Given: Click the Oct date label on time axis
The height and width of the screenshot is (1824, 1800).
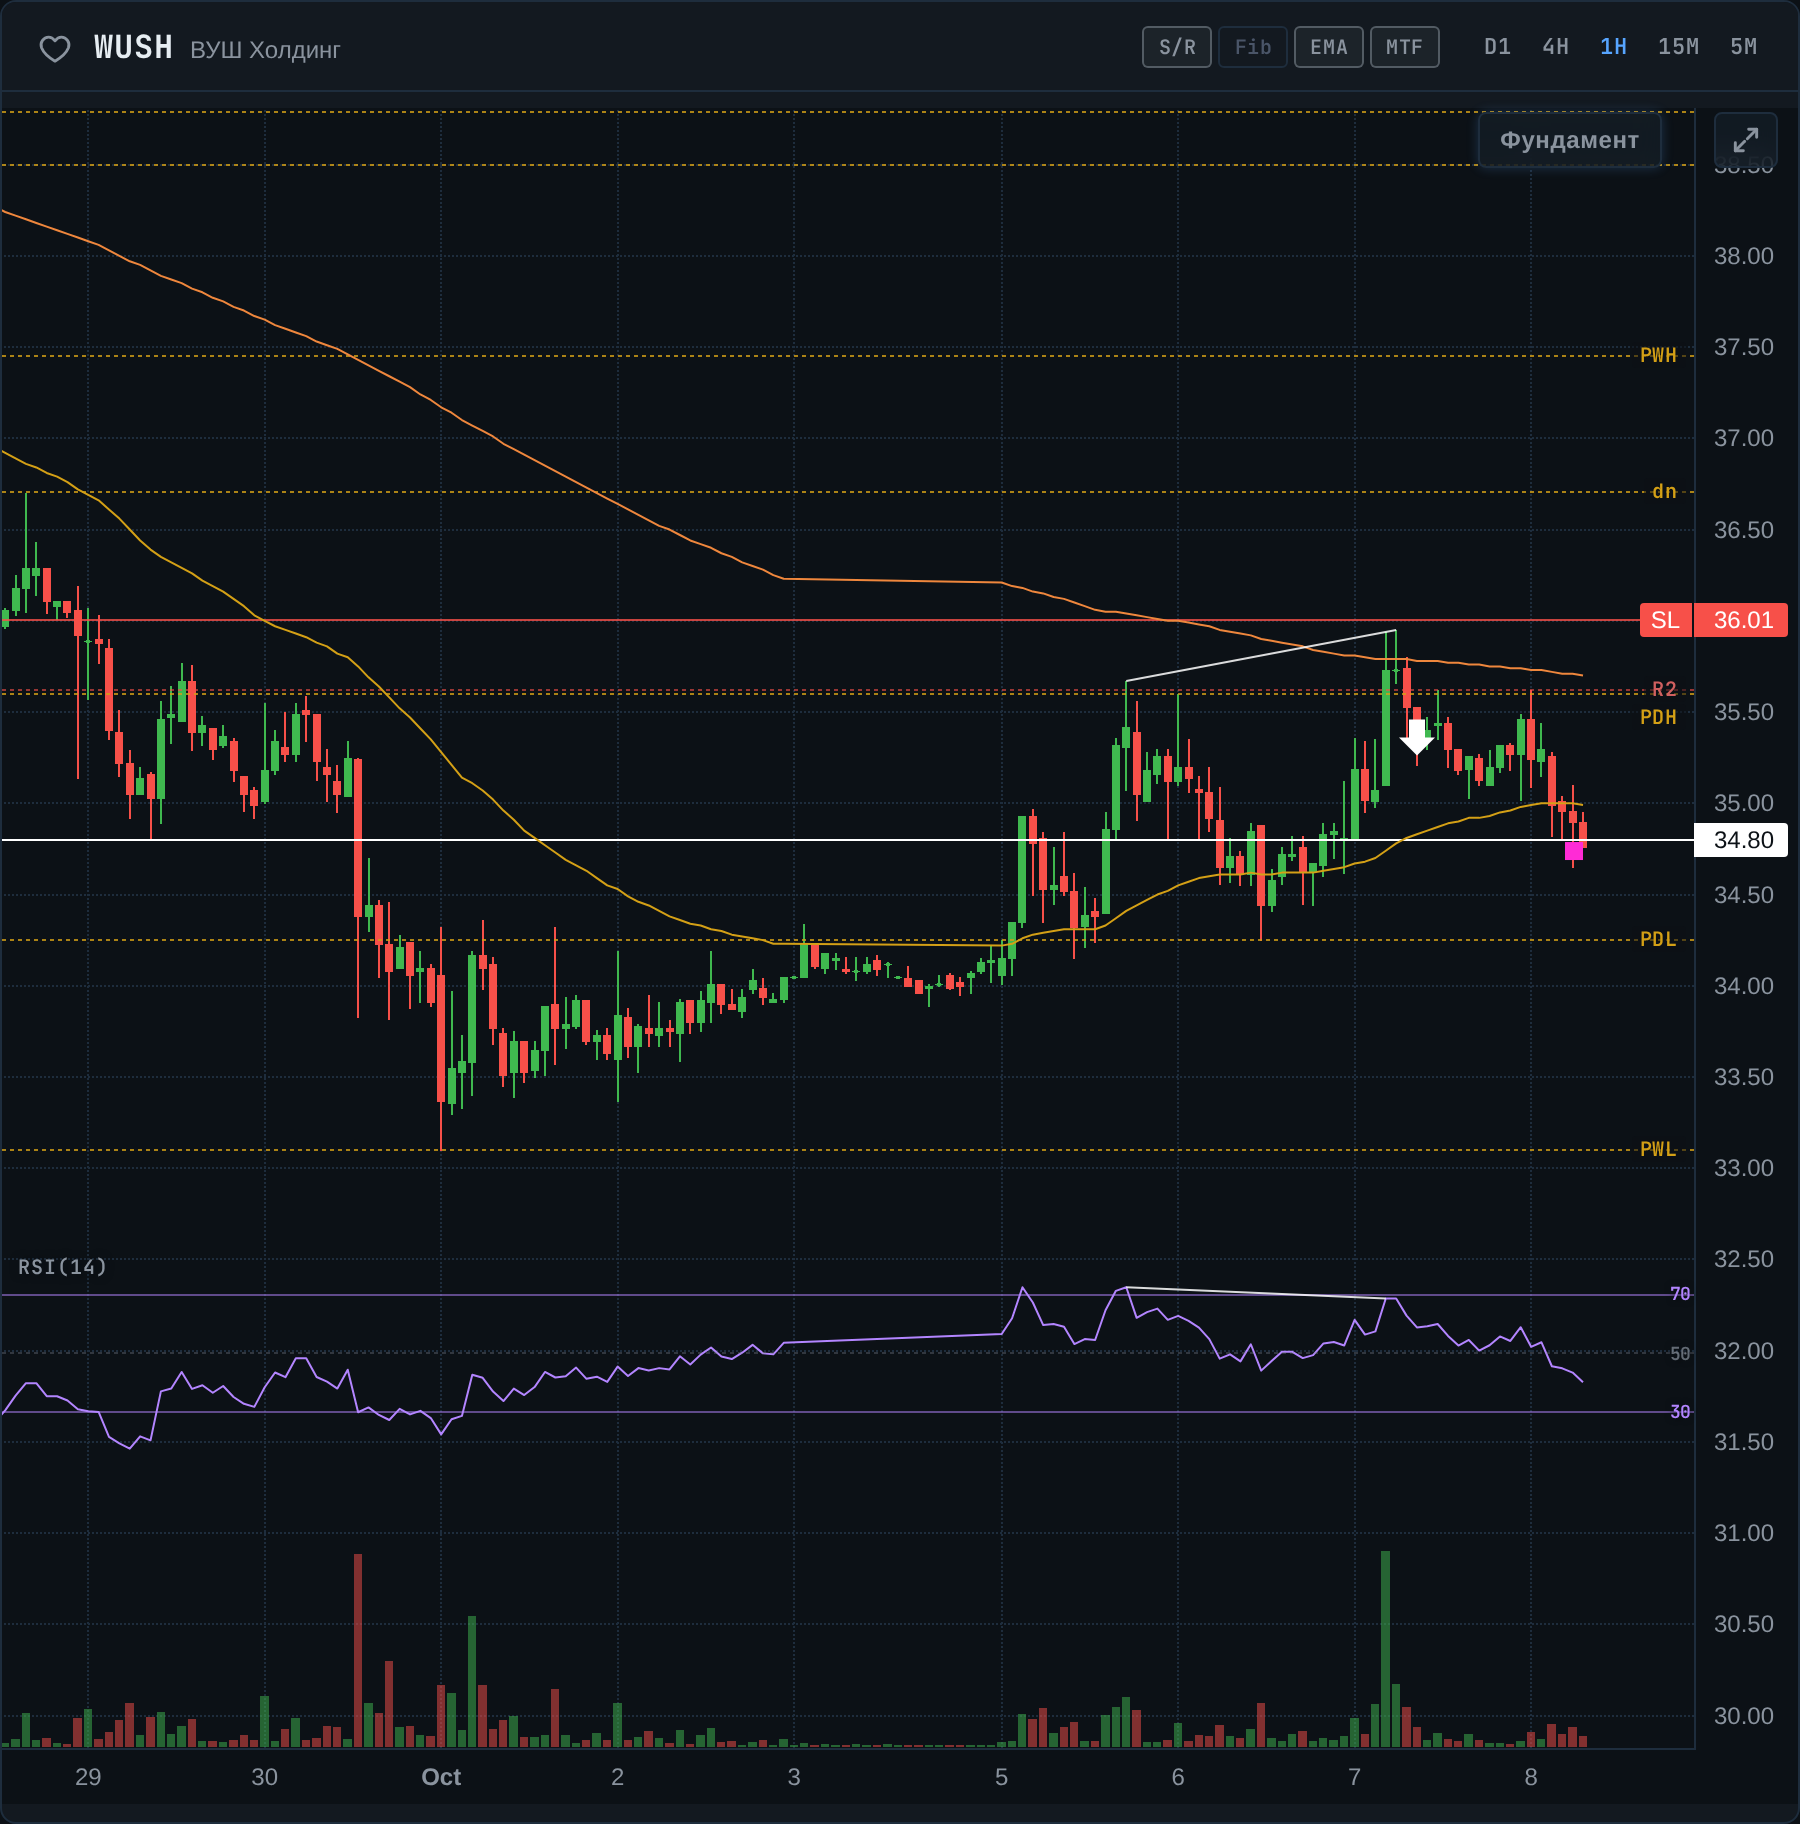Looking at the screenshot, I should point(441,1777).
